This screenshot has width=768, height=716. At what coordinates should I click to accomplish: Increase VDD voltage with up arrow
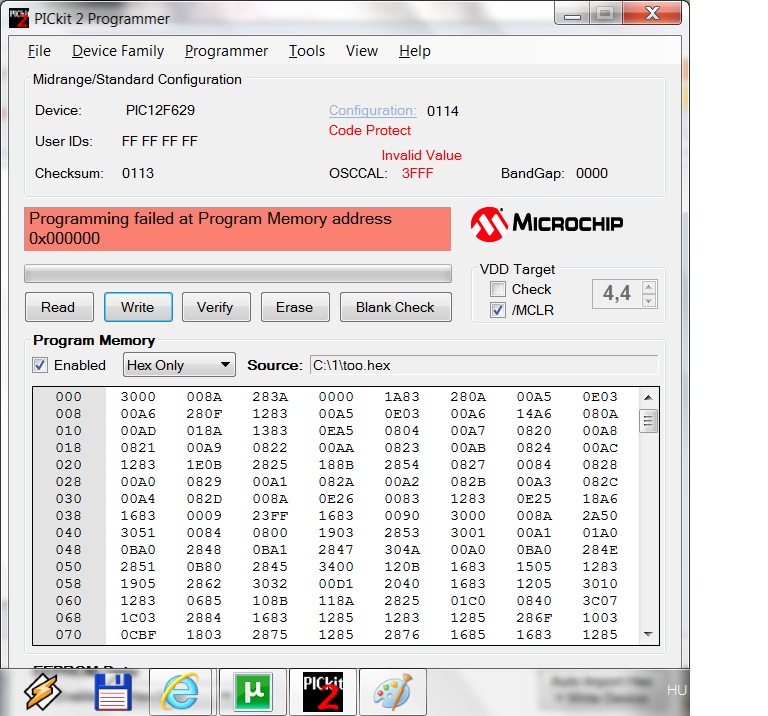click(648, 287)
